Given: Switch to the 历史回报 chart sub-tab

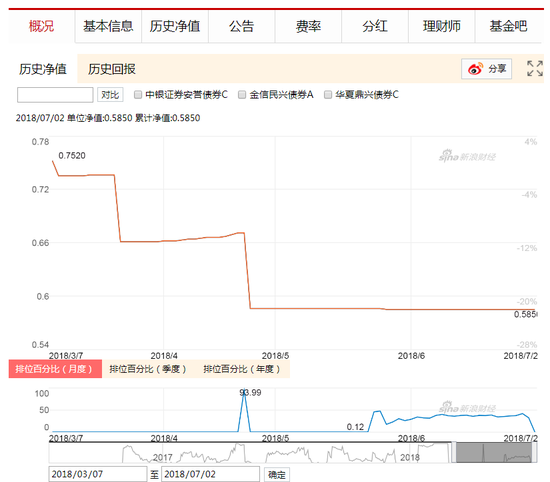Looking at the screenshot, I should 112,69.
